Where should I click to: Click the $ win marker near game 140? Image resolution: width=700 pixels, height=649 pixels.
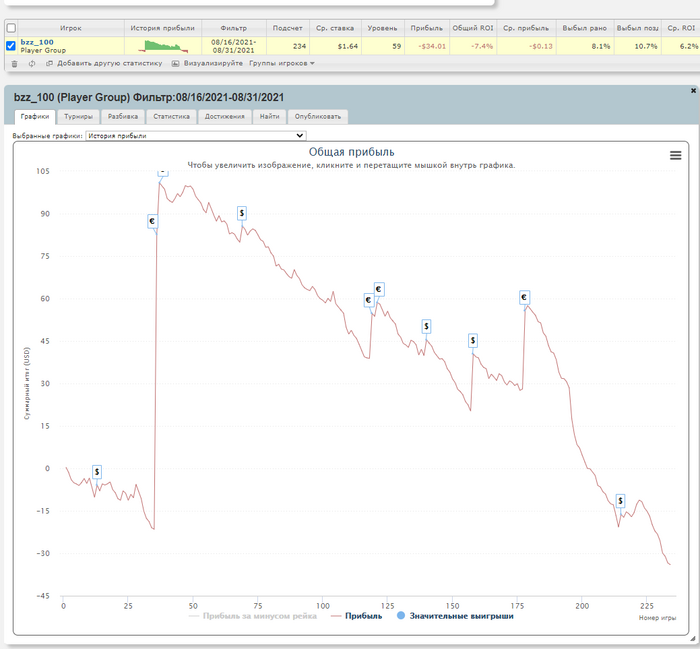(426, 327)
